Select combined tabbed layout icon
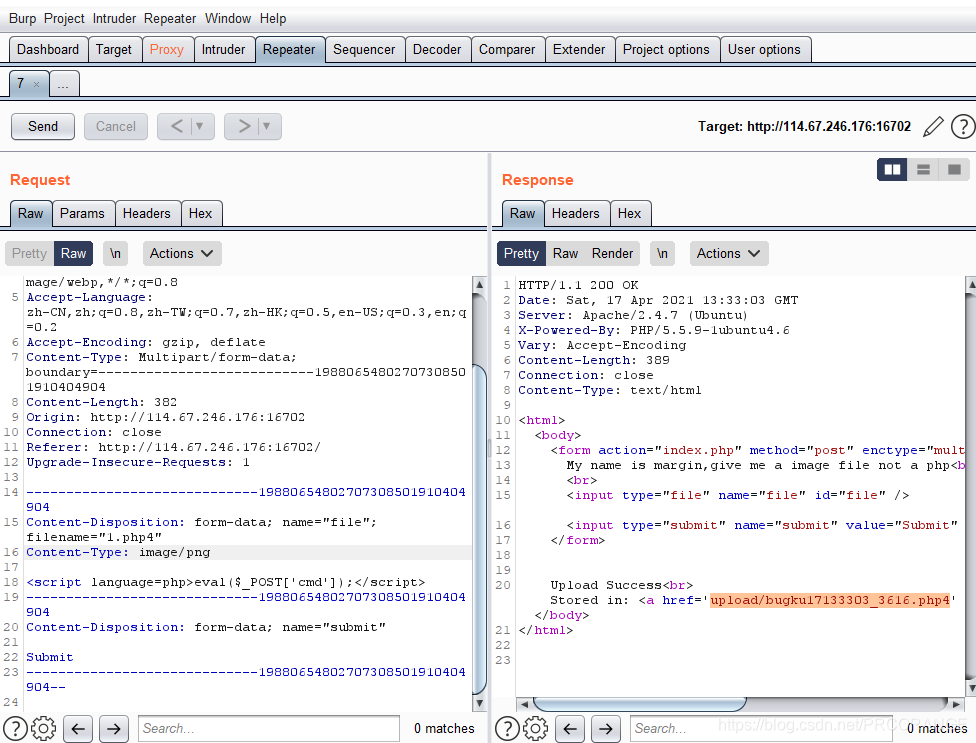 pos(954,169)
